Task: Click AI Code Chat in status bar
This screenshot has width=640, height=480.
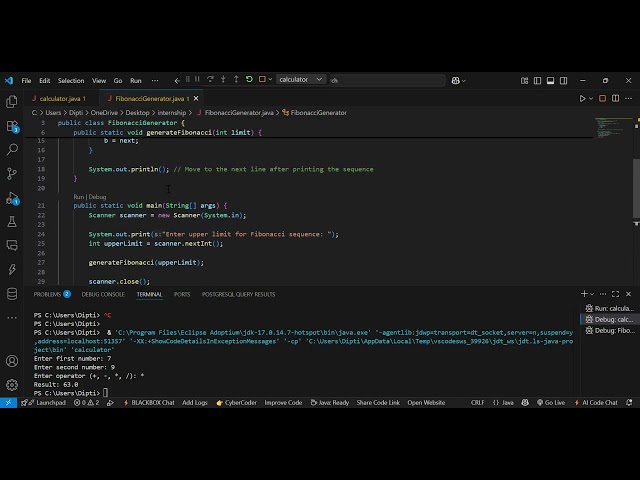Action: (x=596, y=402)
